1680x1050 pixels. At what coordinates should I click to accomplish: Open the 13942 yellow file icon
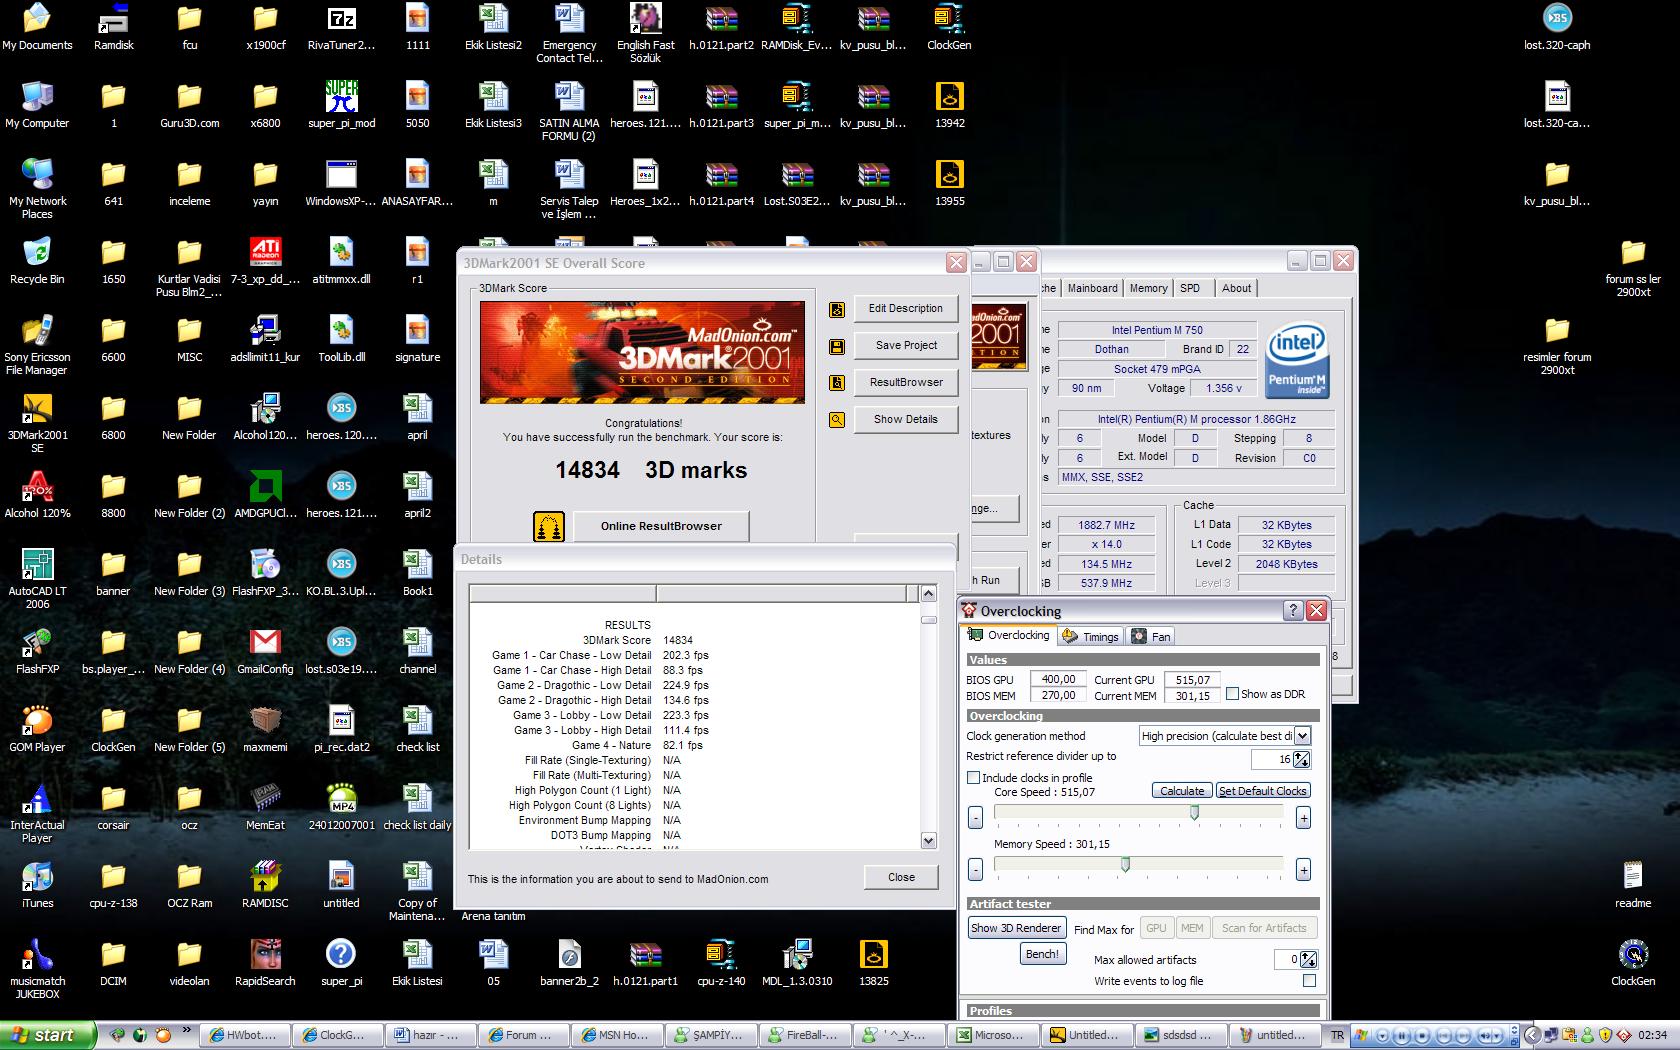949,105
